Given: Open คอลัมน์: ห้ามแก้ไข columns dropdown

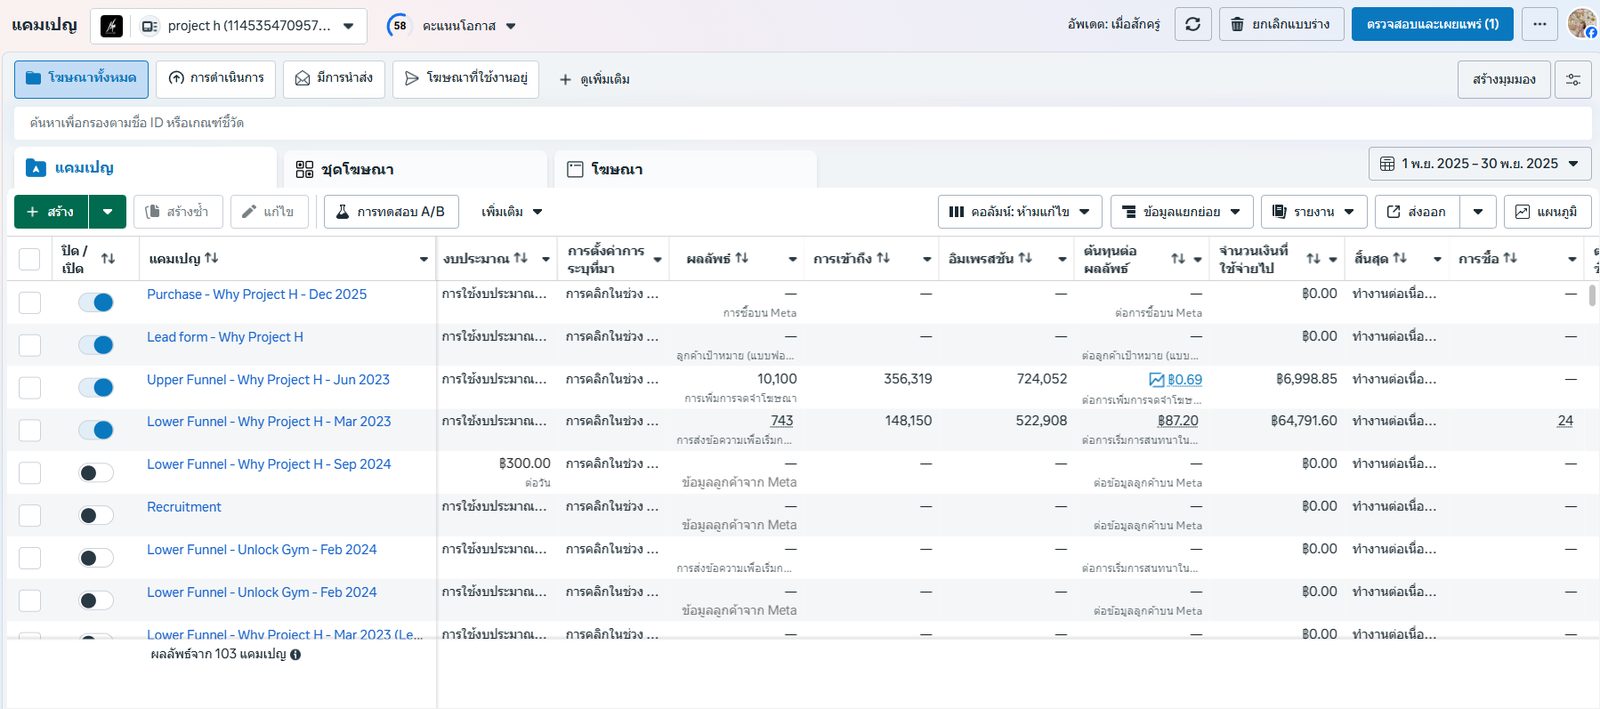Looking at the screenshot, I should [1020, 212].
